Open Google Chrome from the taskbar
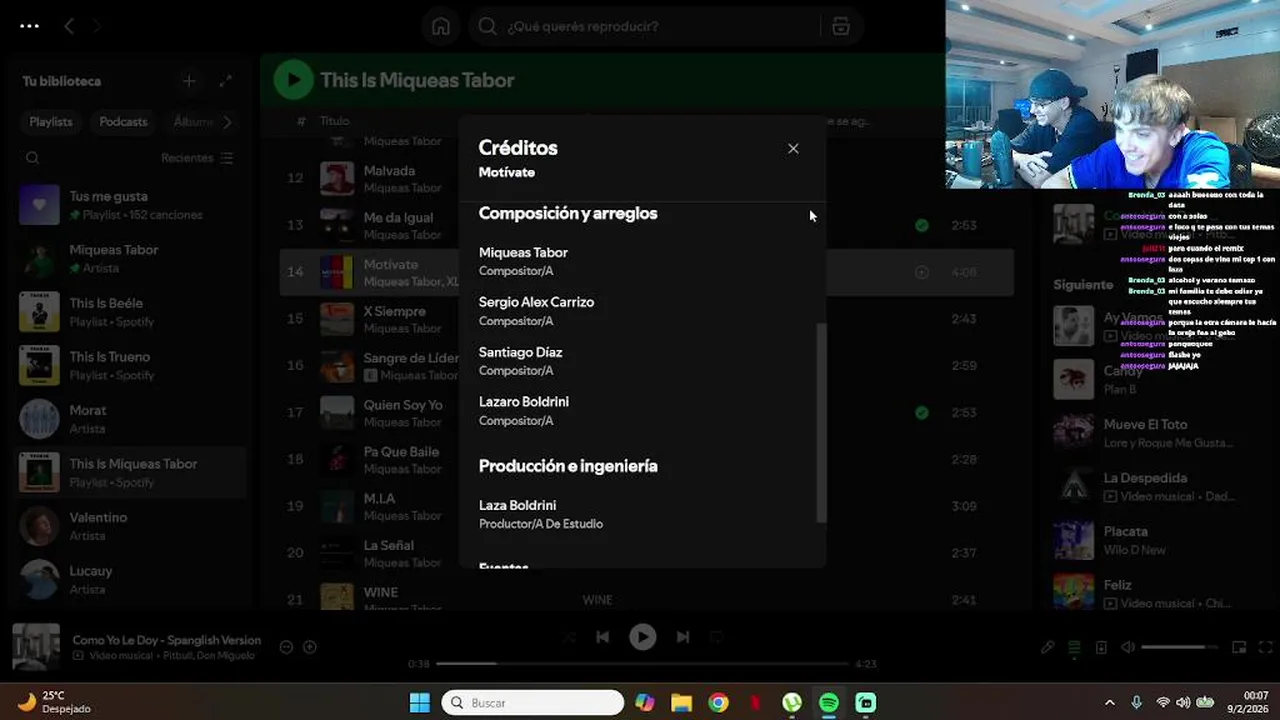The image size is (1280, 720). point(718,703)
